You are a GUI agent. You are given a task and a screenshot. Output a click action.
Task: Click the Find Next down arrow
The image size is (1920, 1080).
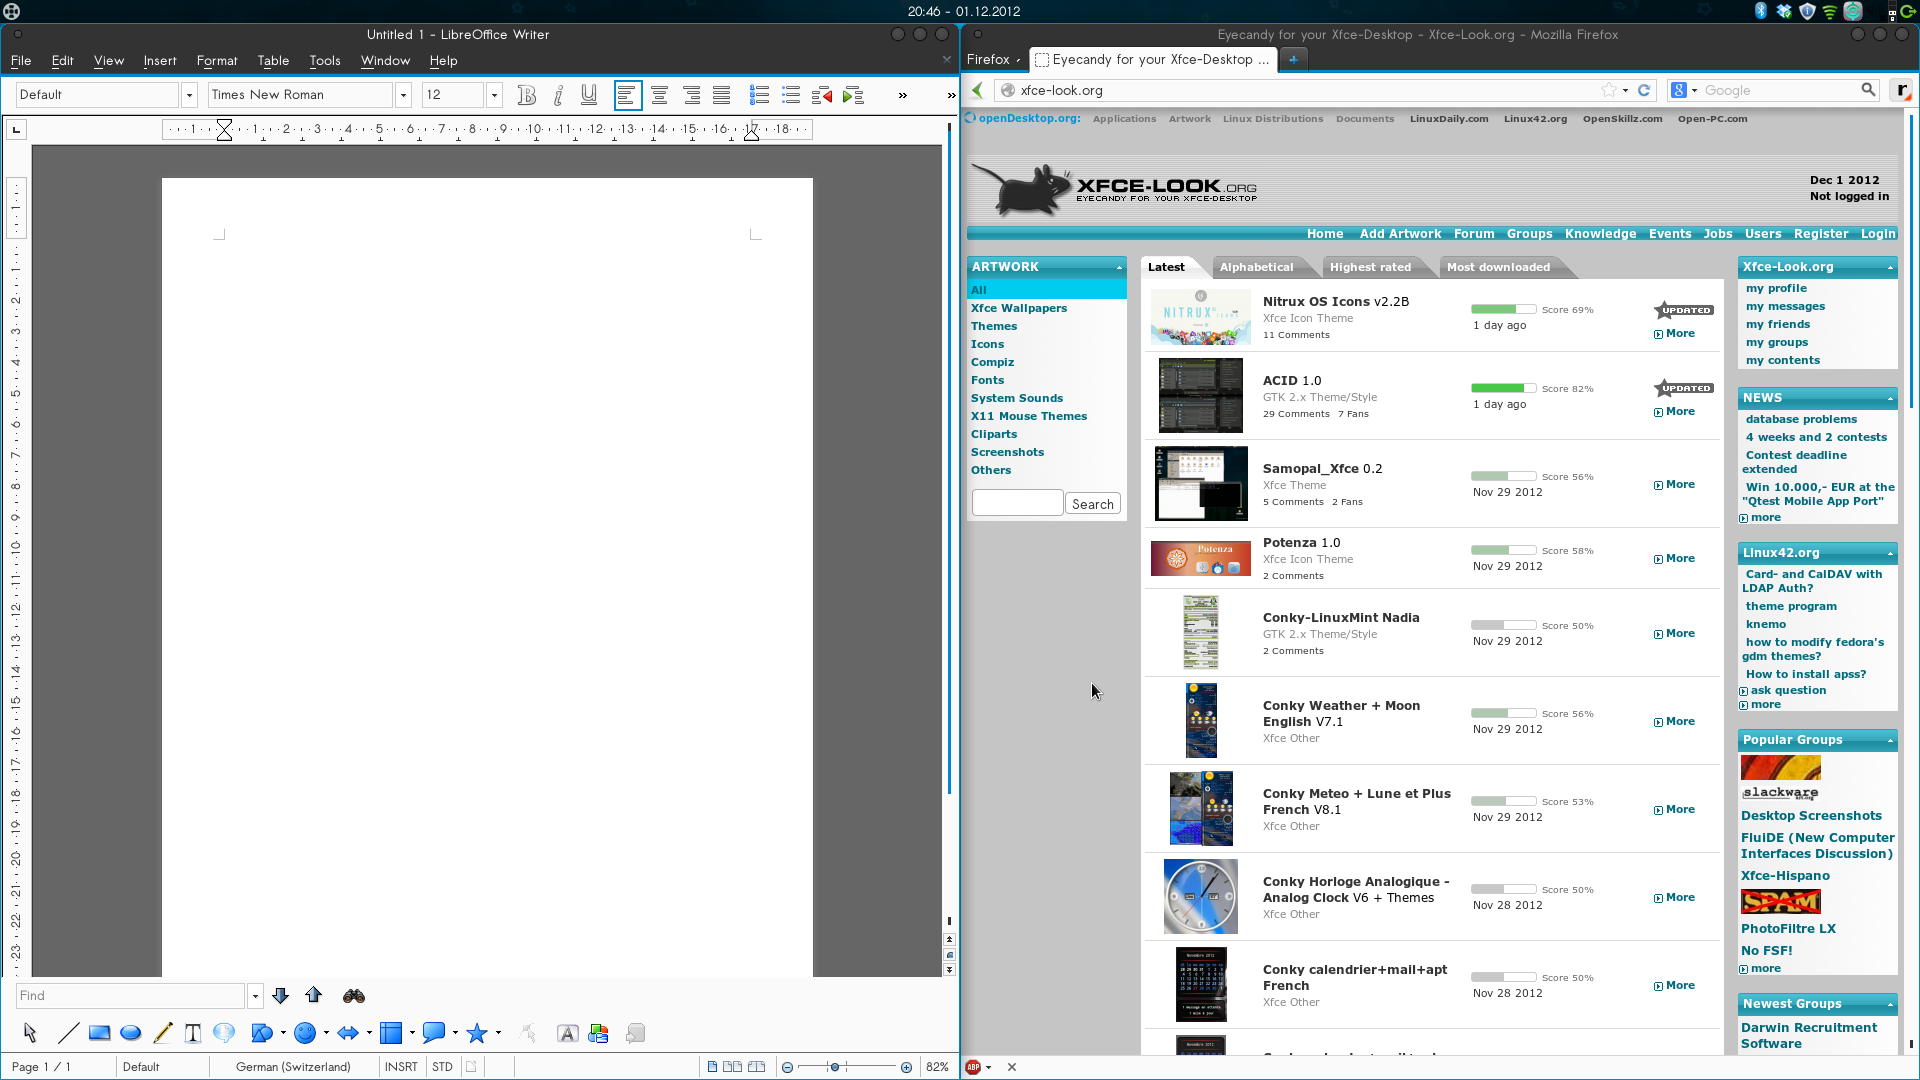coord(280,996)
